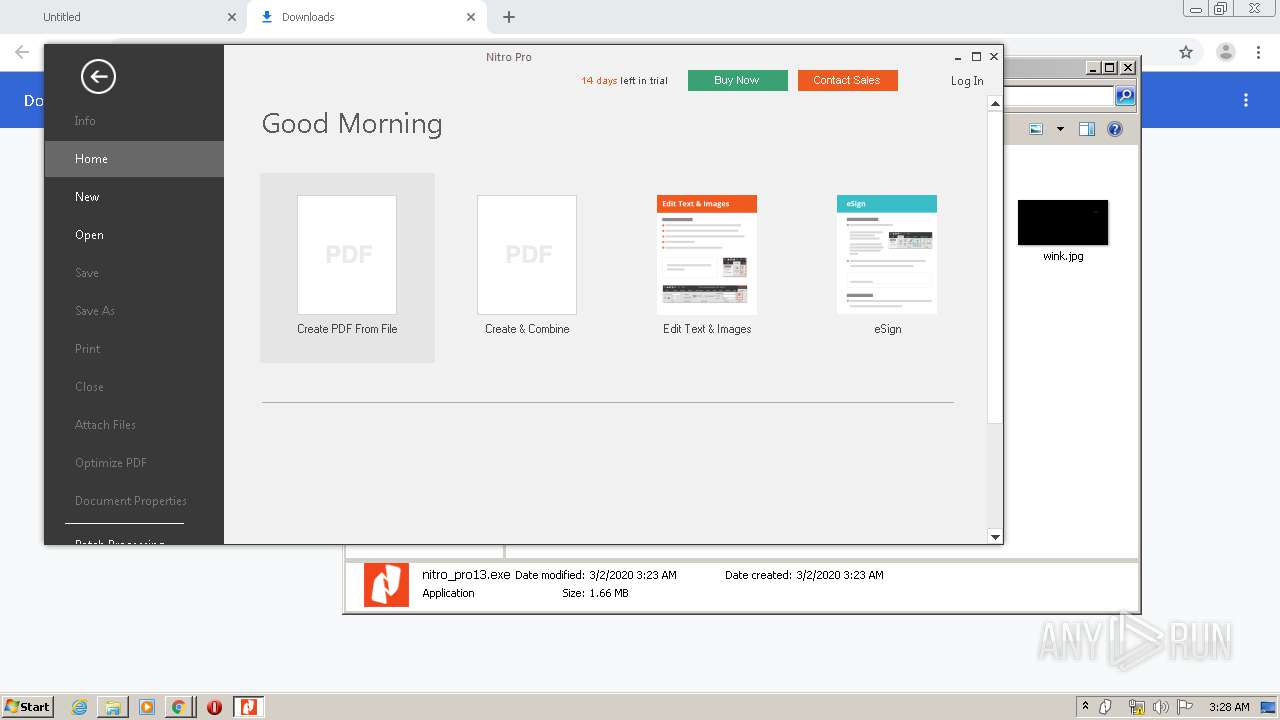Show hidden system tray icons
The height and width of the screenshot is (720, 1280).
pyautogui.click(x=1085, y=706)
